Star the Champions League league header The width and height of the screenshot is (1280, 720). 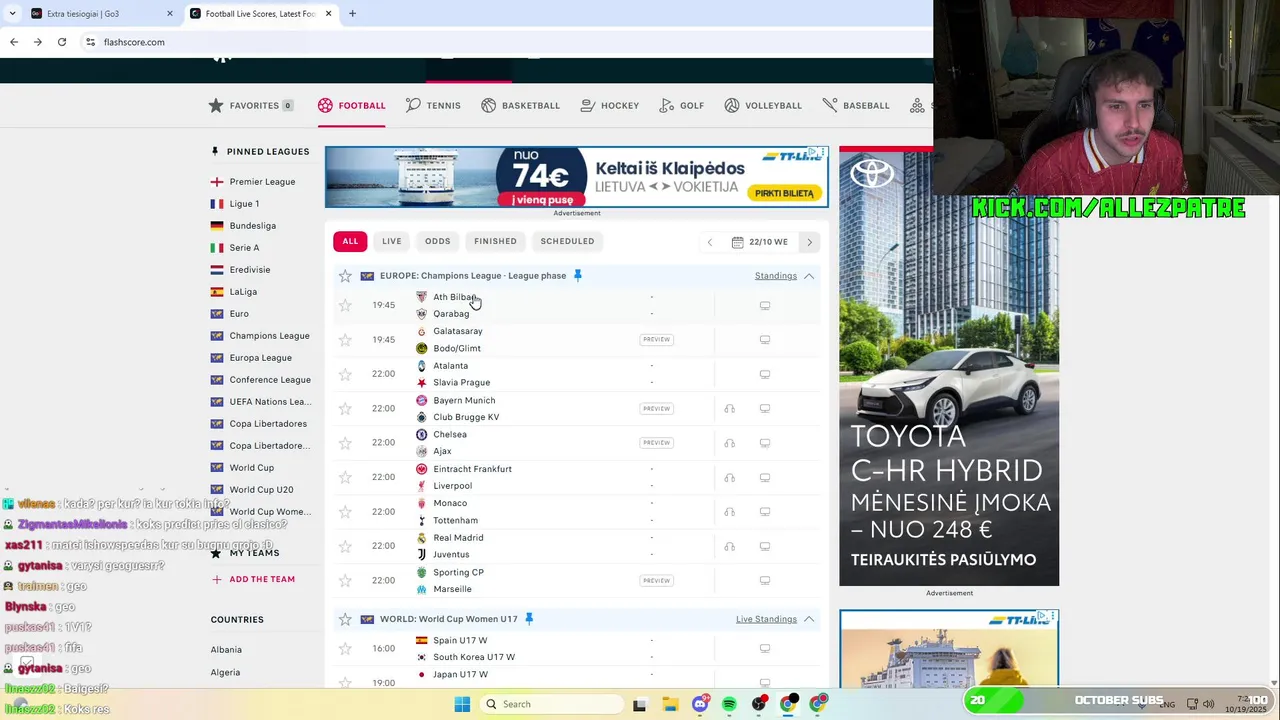345,276
